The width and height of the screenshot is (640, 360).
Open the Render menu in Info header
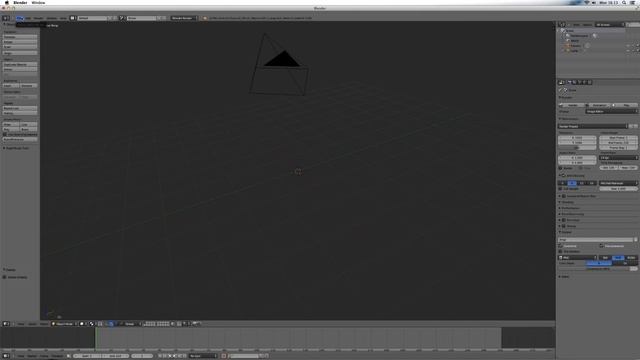coord(38,18)
